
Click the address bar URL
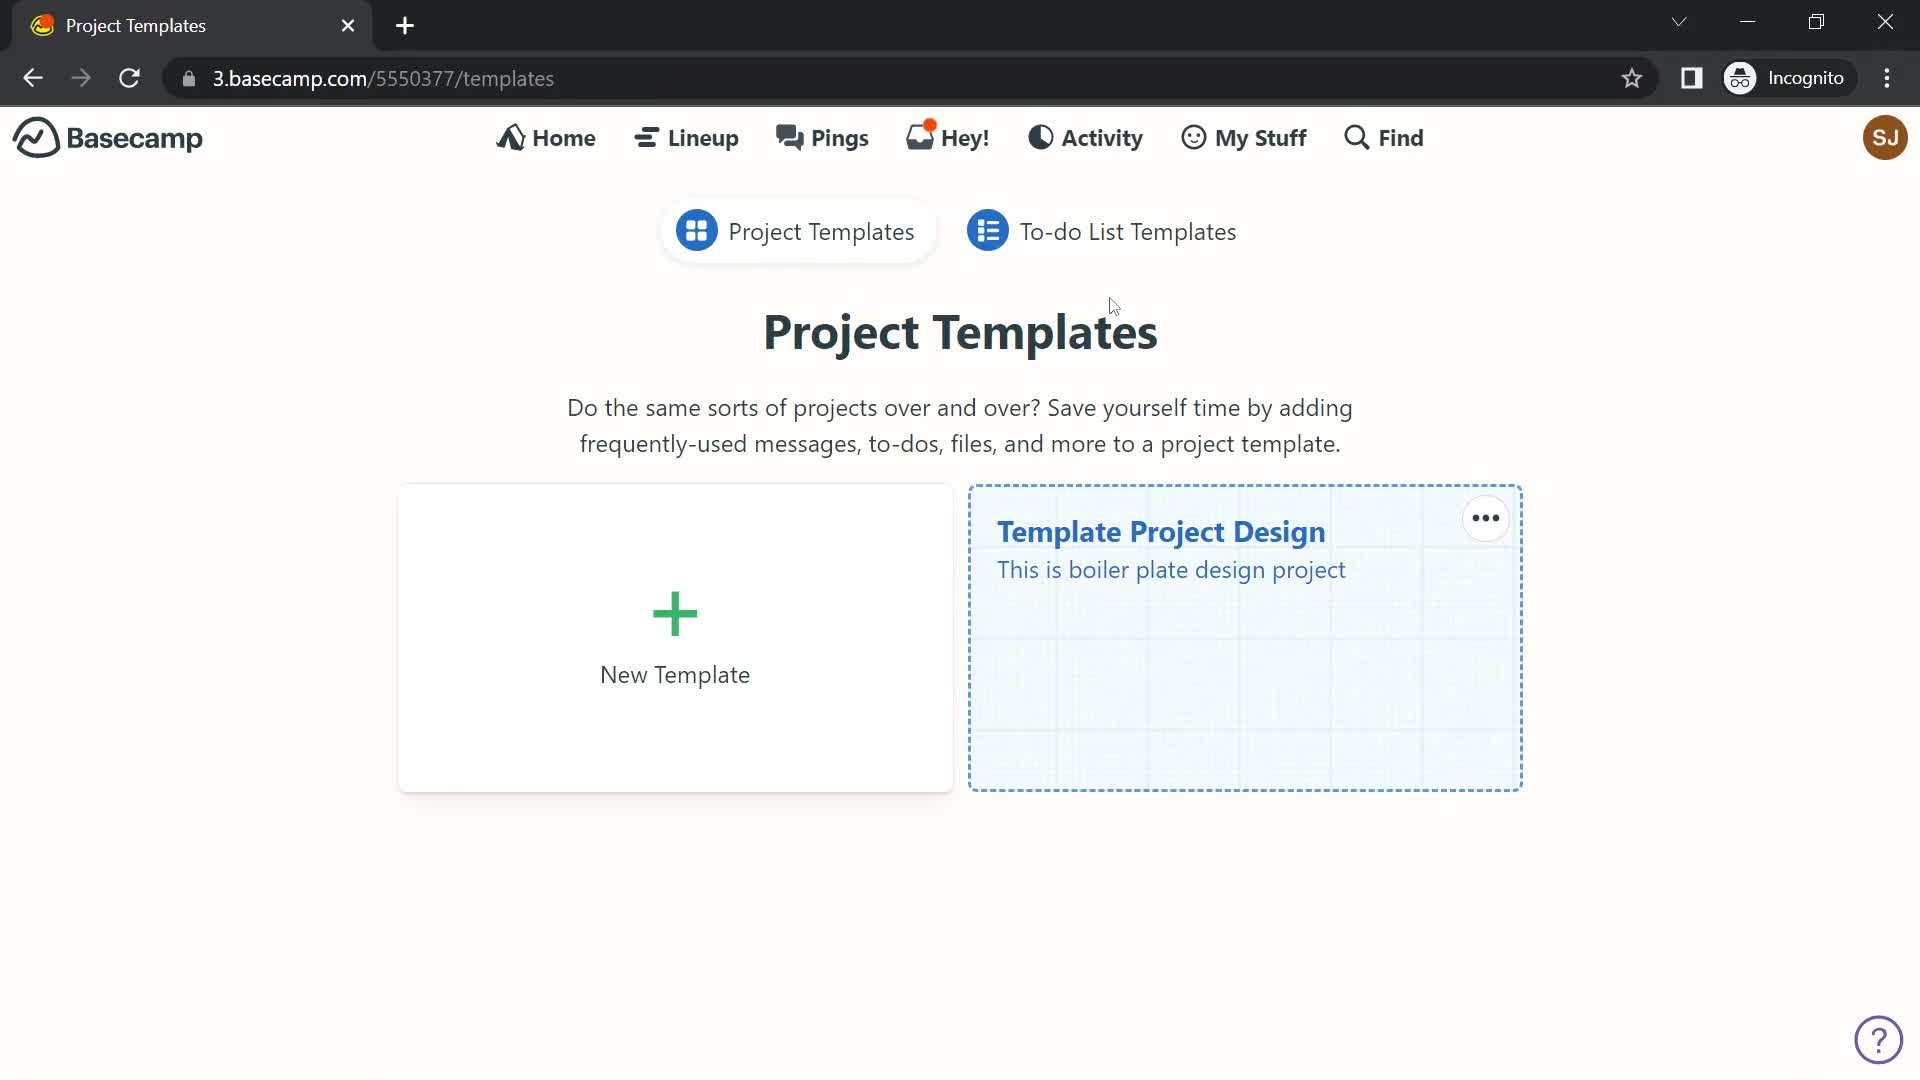(x=383, y=78)
